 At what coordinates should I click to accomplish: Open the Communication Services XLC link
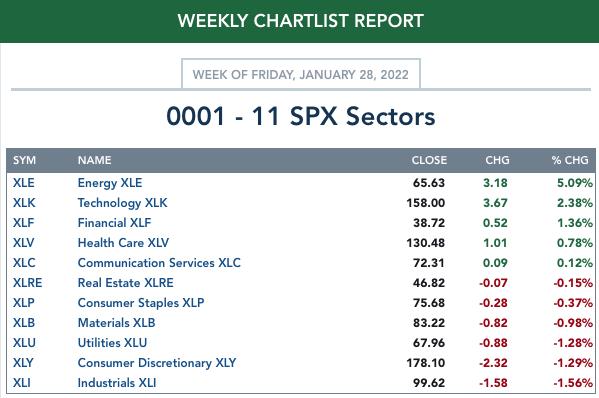pos(159,263)
